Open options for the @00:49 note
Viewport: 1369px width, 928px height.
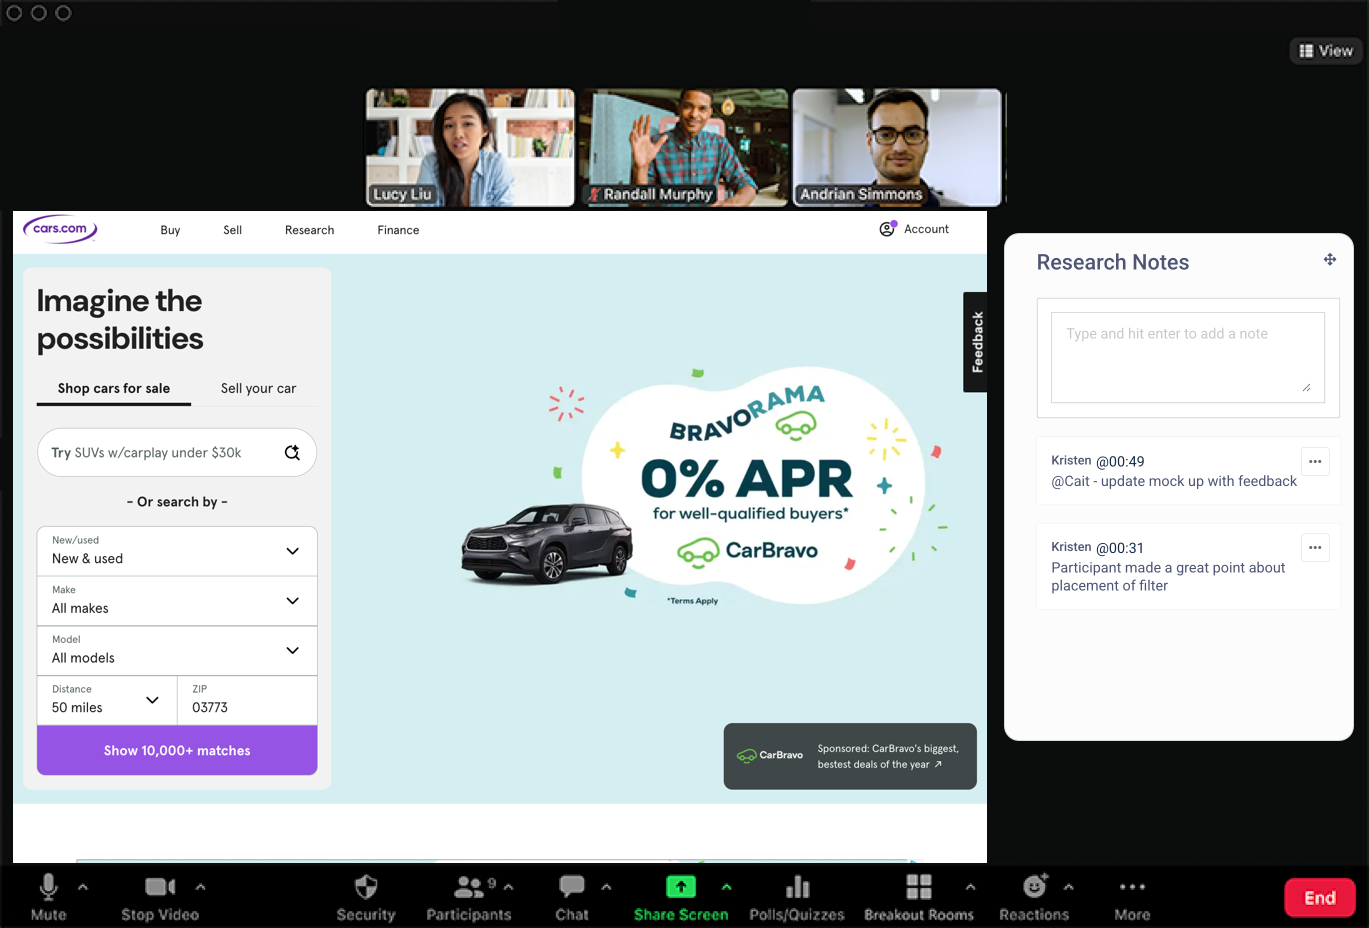(1315, 462)
